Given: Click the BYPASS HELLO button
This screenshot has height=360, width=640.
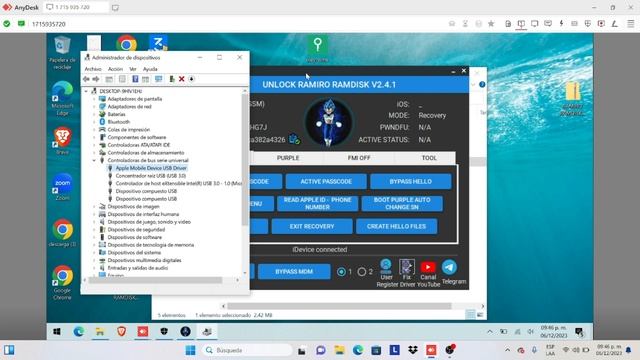Looking at the screenshot, I should tap(411, 181).
